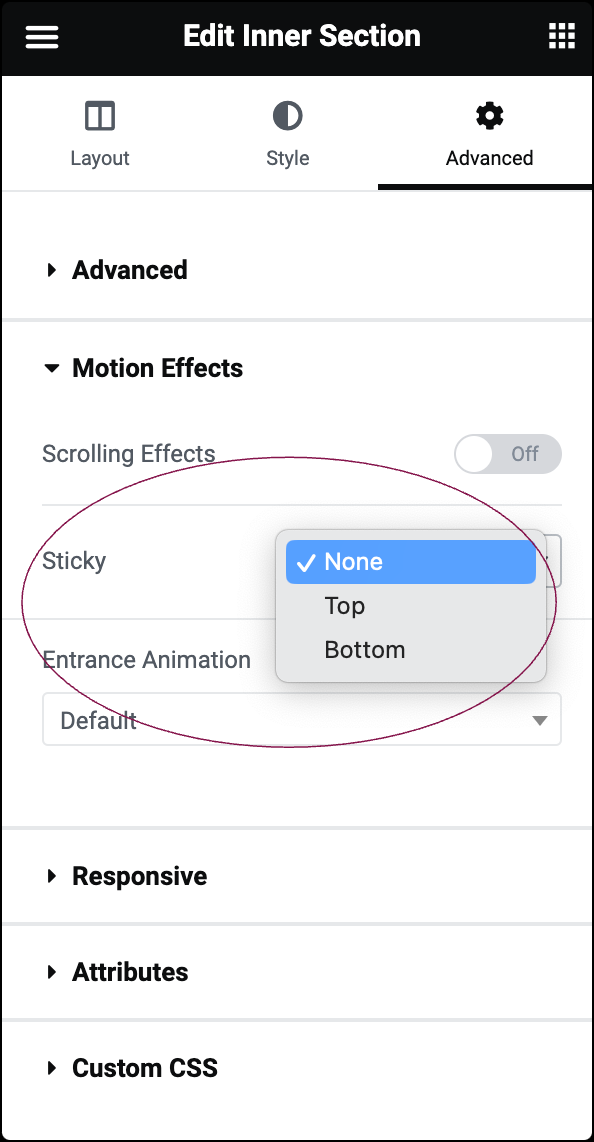The image size is (594, 1142).
Task: Select Top from the Sticky options
Action: [x=344, y=605]
